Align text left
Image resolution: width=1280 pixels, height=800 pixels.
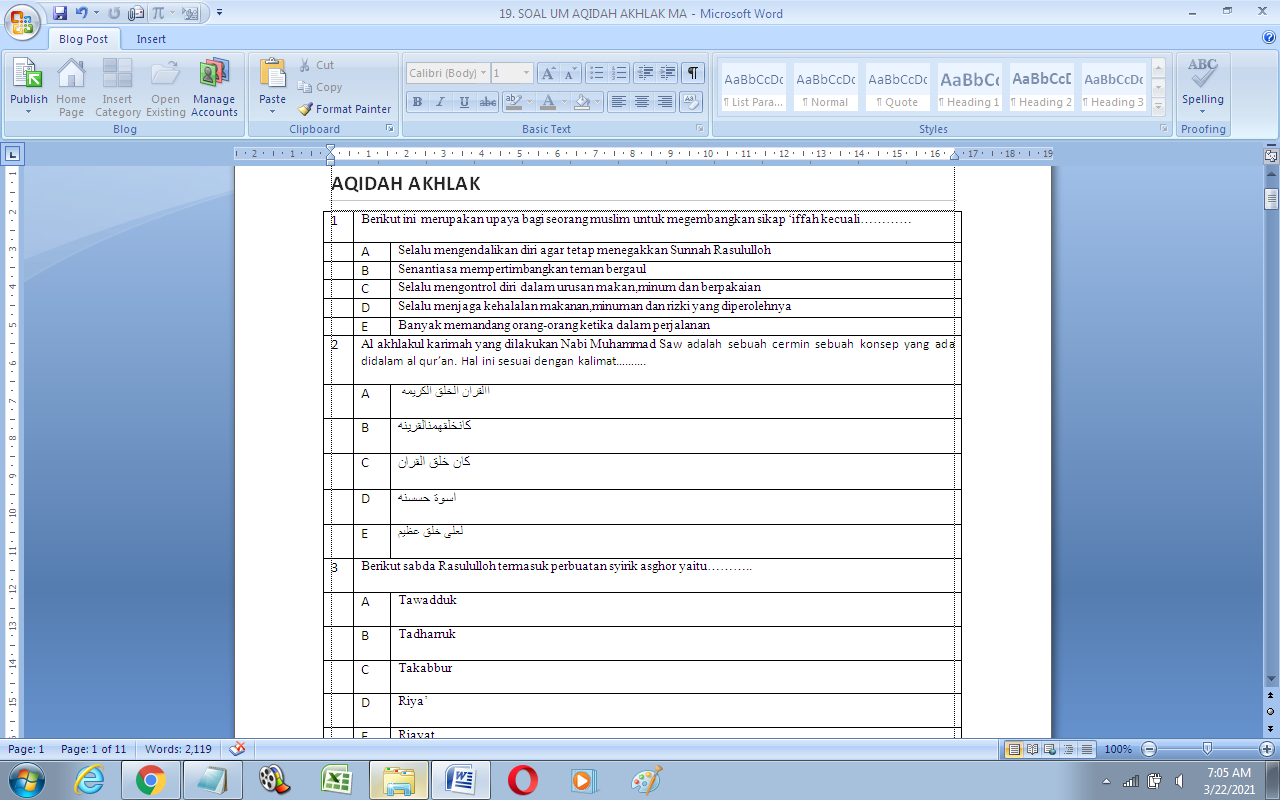point(619,102)
